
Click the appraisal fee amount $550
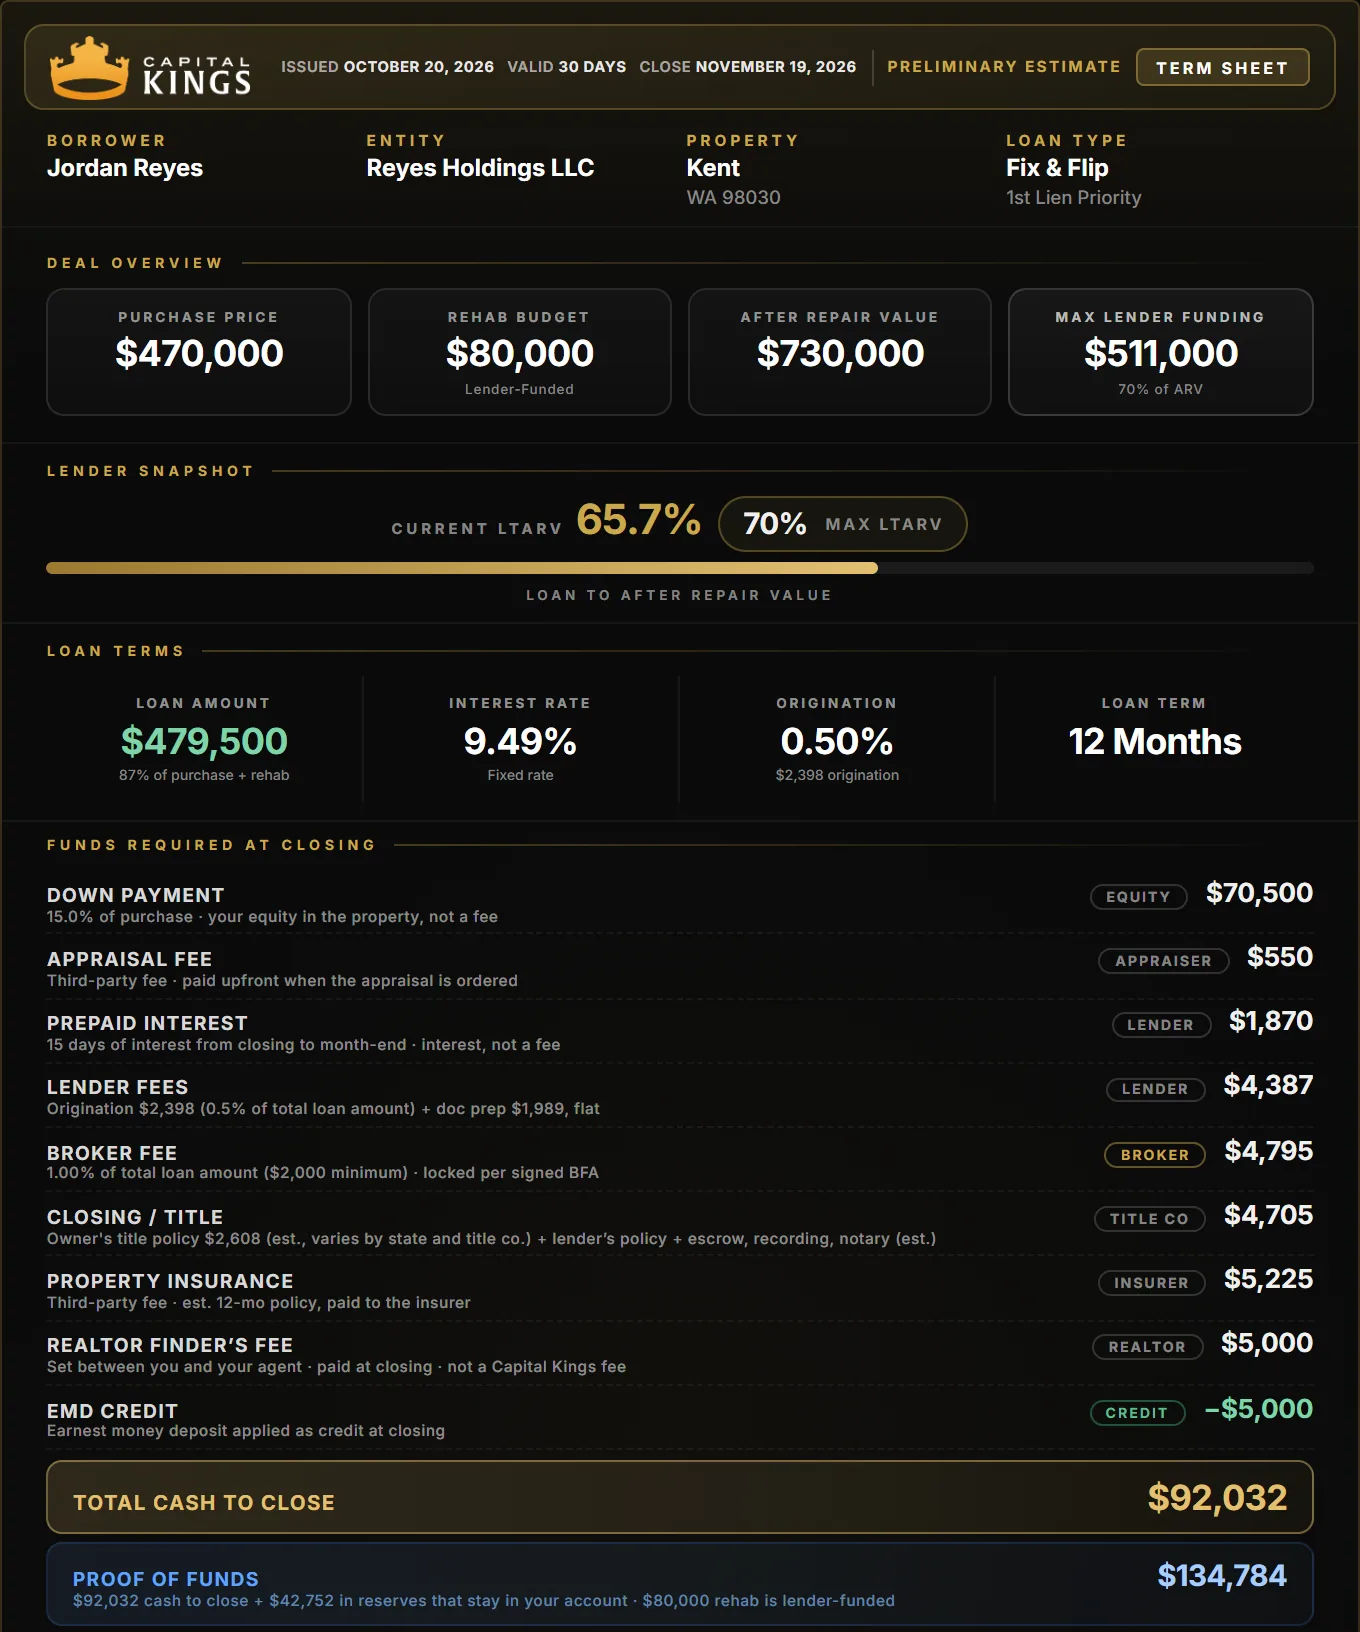click(1280, 957)
